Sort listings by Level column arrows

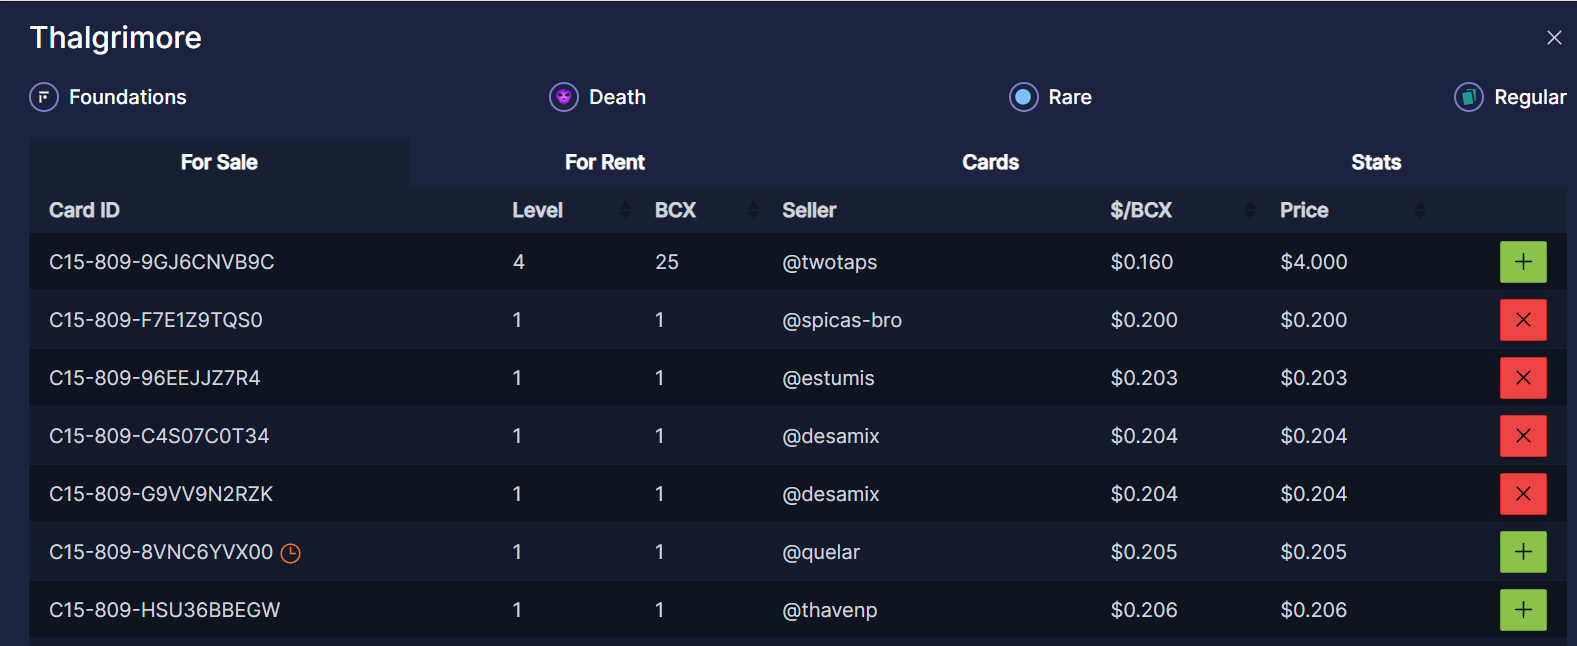click(625, 210)
